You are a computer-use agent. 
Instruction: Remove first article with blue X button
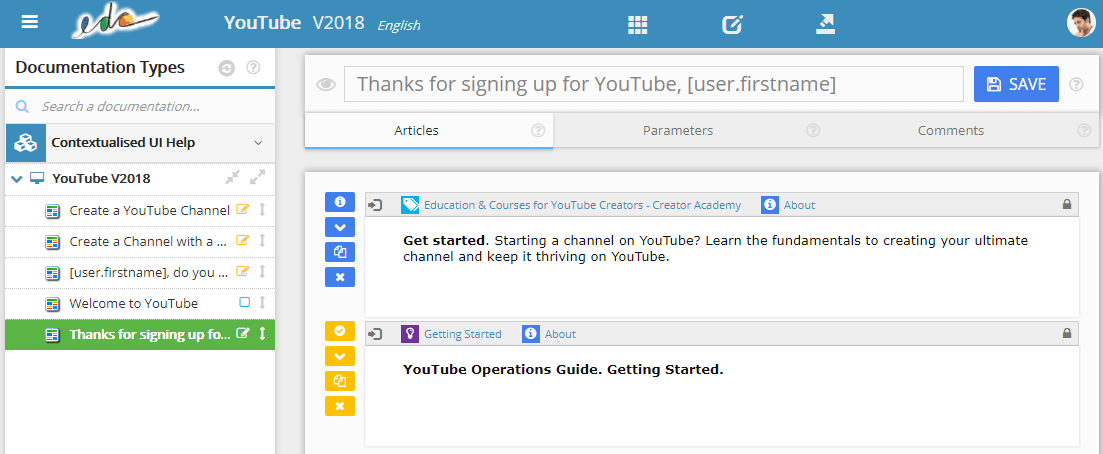tap(340, 277)
